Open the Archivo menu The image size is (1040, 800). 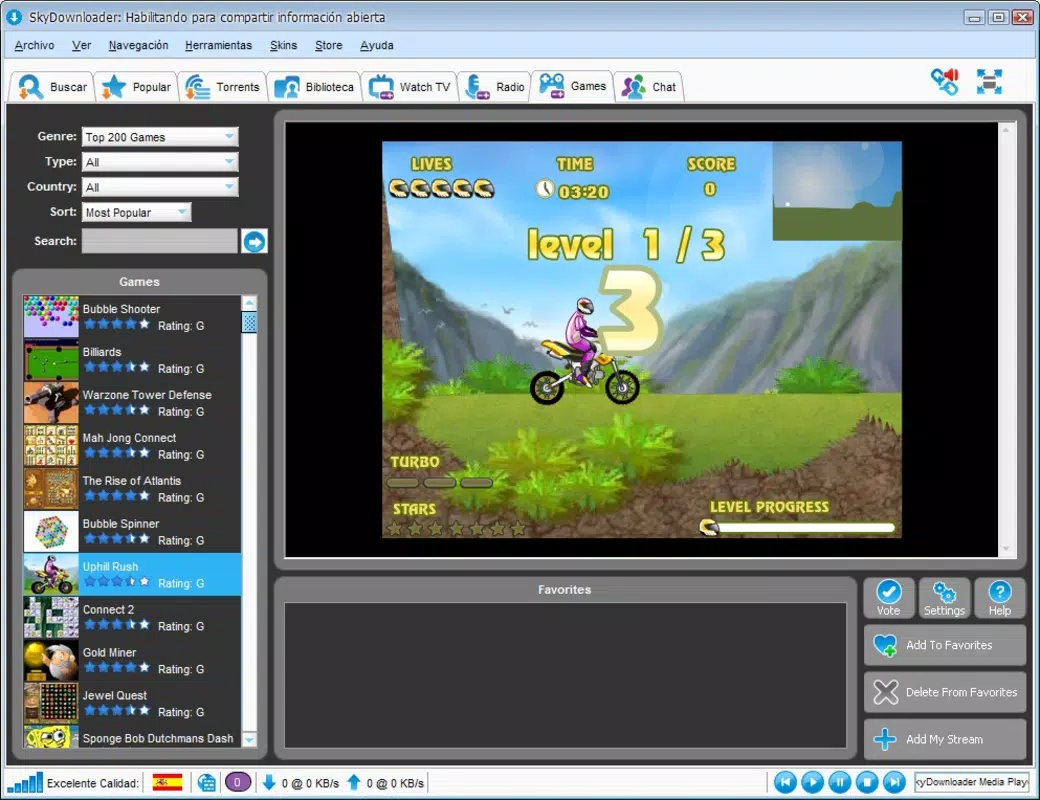click(x=34, y=45)
